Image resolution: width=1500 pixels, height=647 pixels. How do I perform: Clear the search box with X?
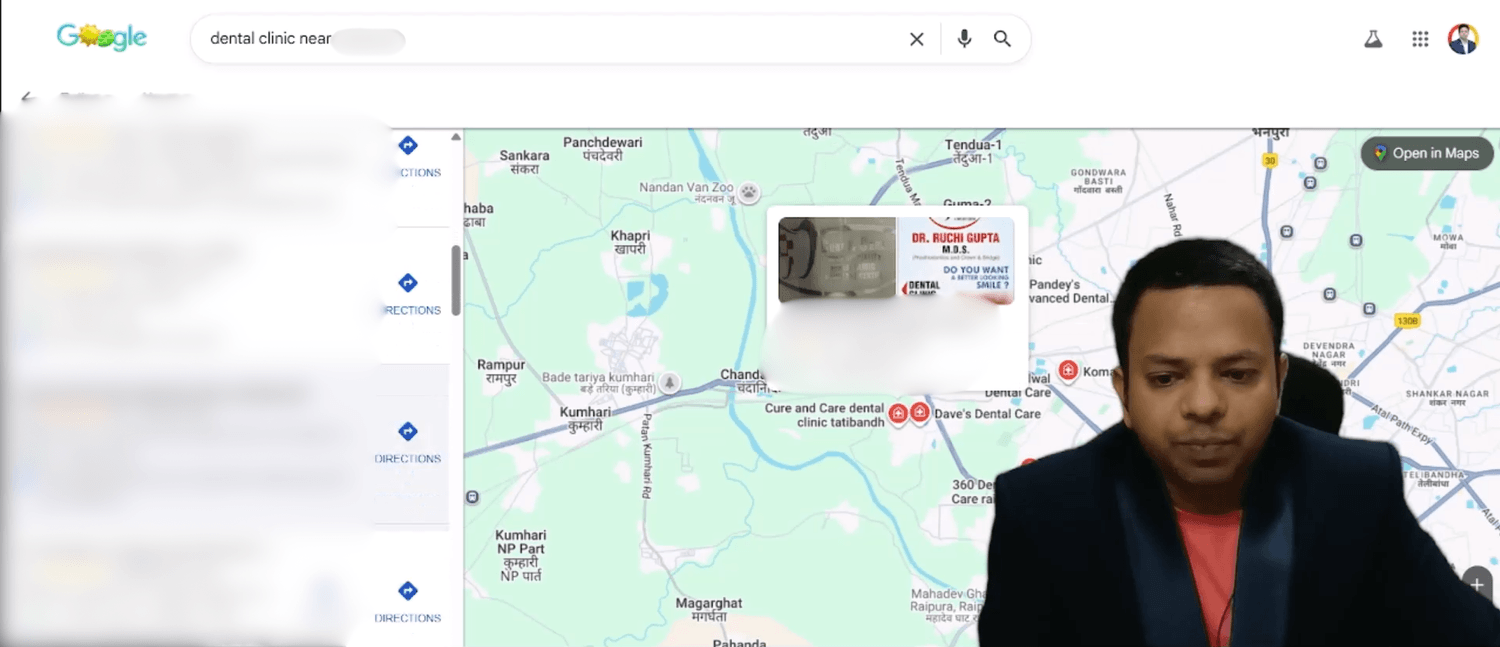point(916,39)
